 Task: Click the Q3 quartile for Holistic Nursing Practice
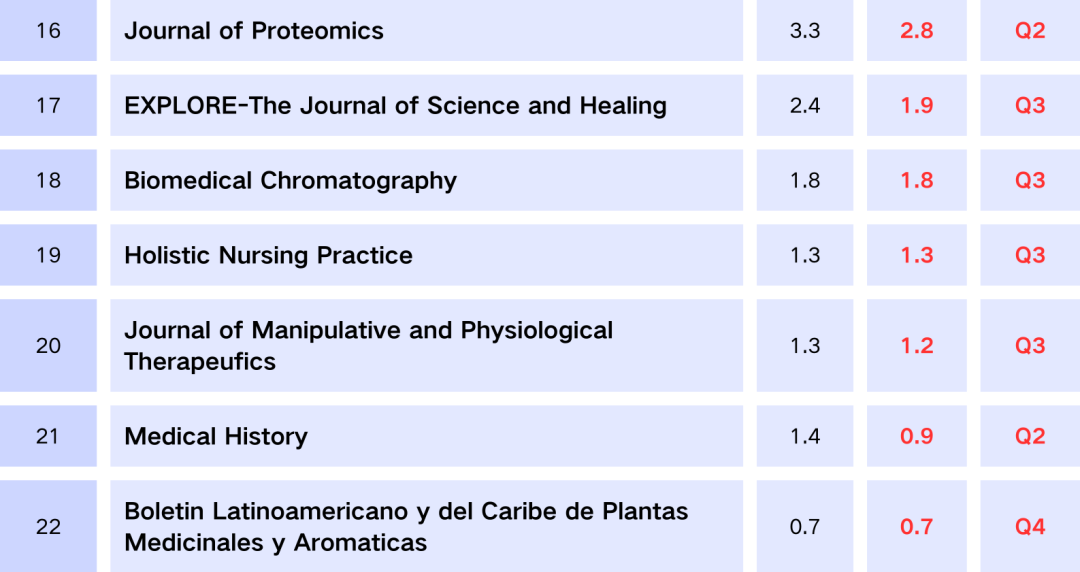(x=1030, y=255)
